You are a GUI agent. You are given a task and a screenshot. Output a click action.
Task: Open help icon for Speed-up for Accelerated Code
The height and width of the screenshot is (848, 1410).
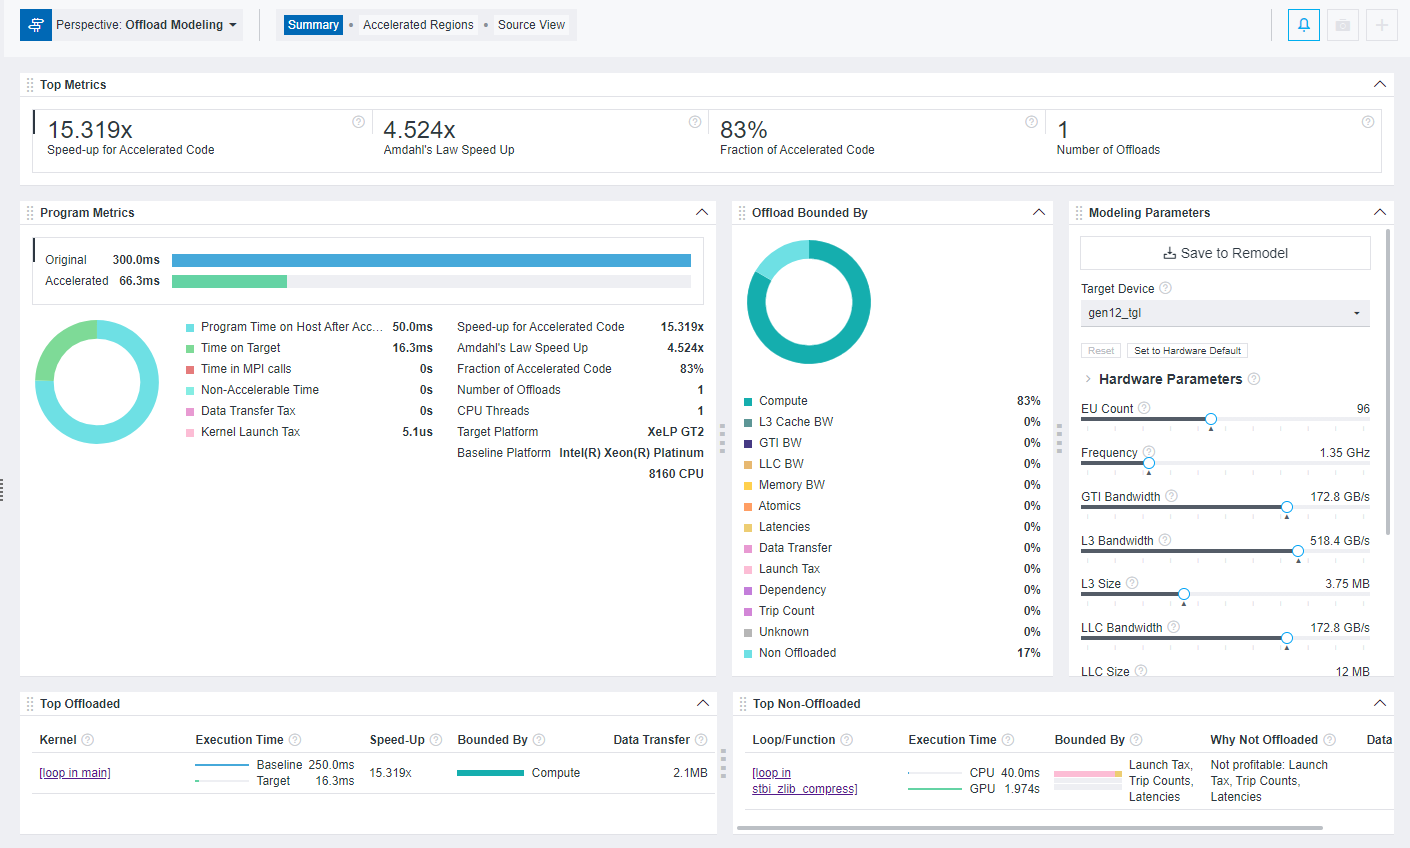(358, 122)
